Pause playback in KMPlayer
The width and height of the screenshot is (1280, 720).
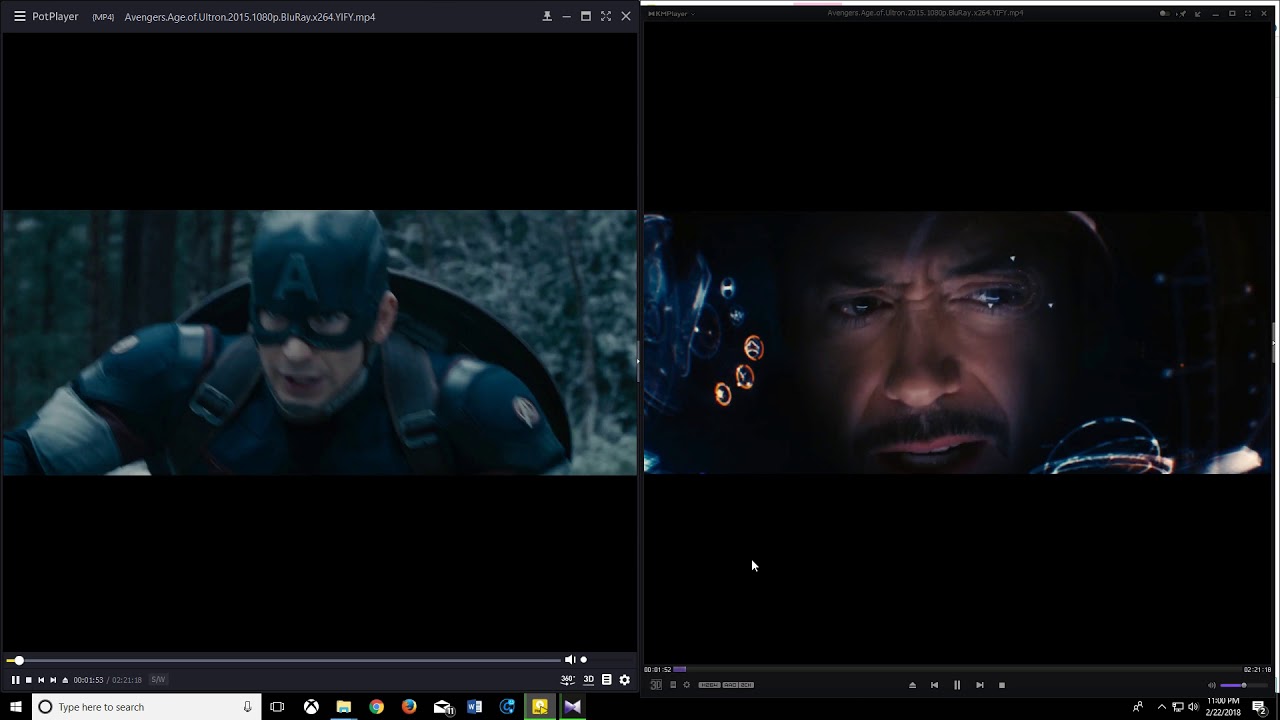pyautogui.click(x=957, y=685)
